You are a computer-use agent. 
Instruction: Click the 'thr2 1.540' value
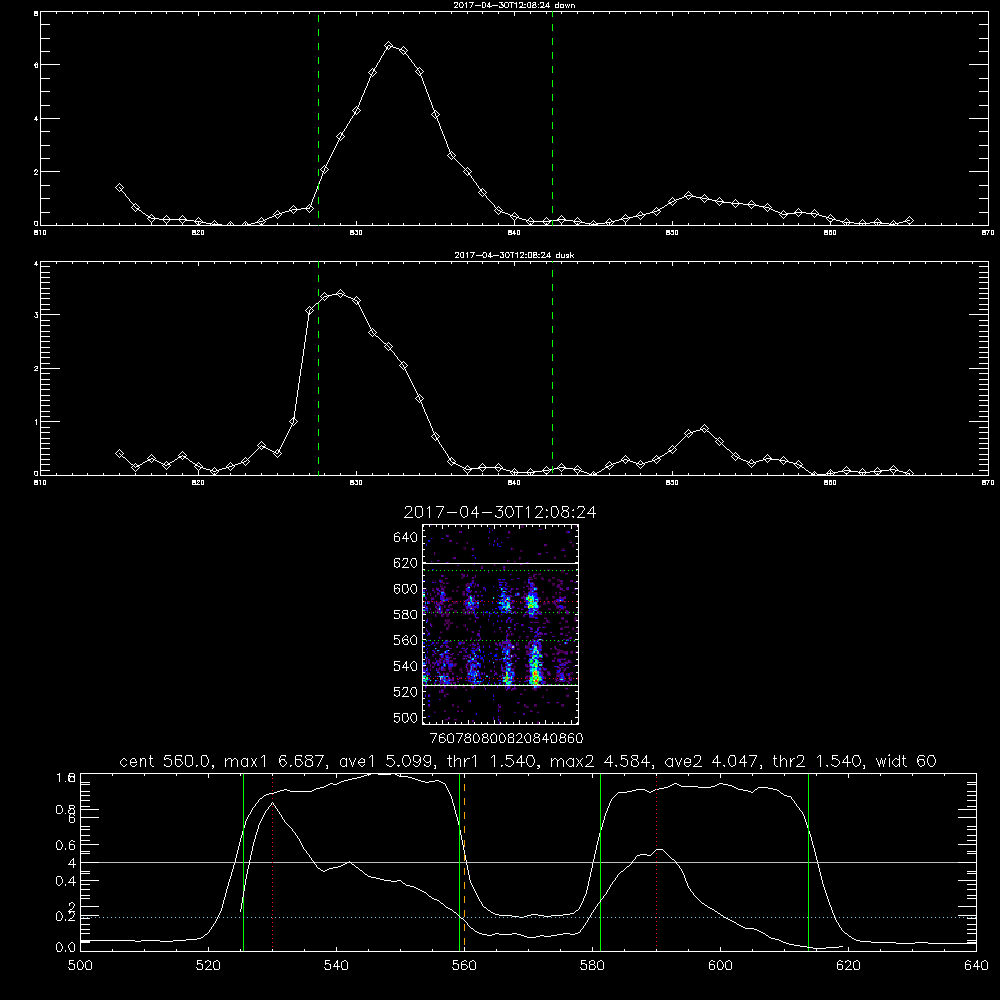[818, 761]
